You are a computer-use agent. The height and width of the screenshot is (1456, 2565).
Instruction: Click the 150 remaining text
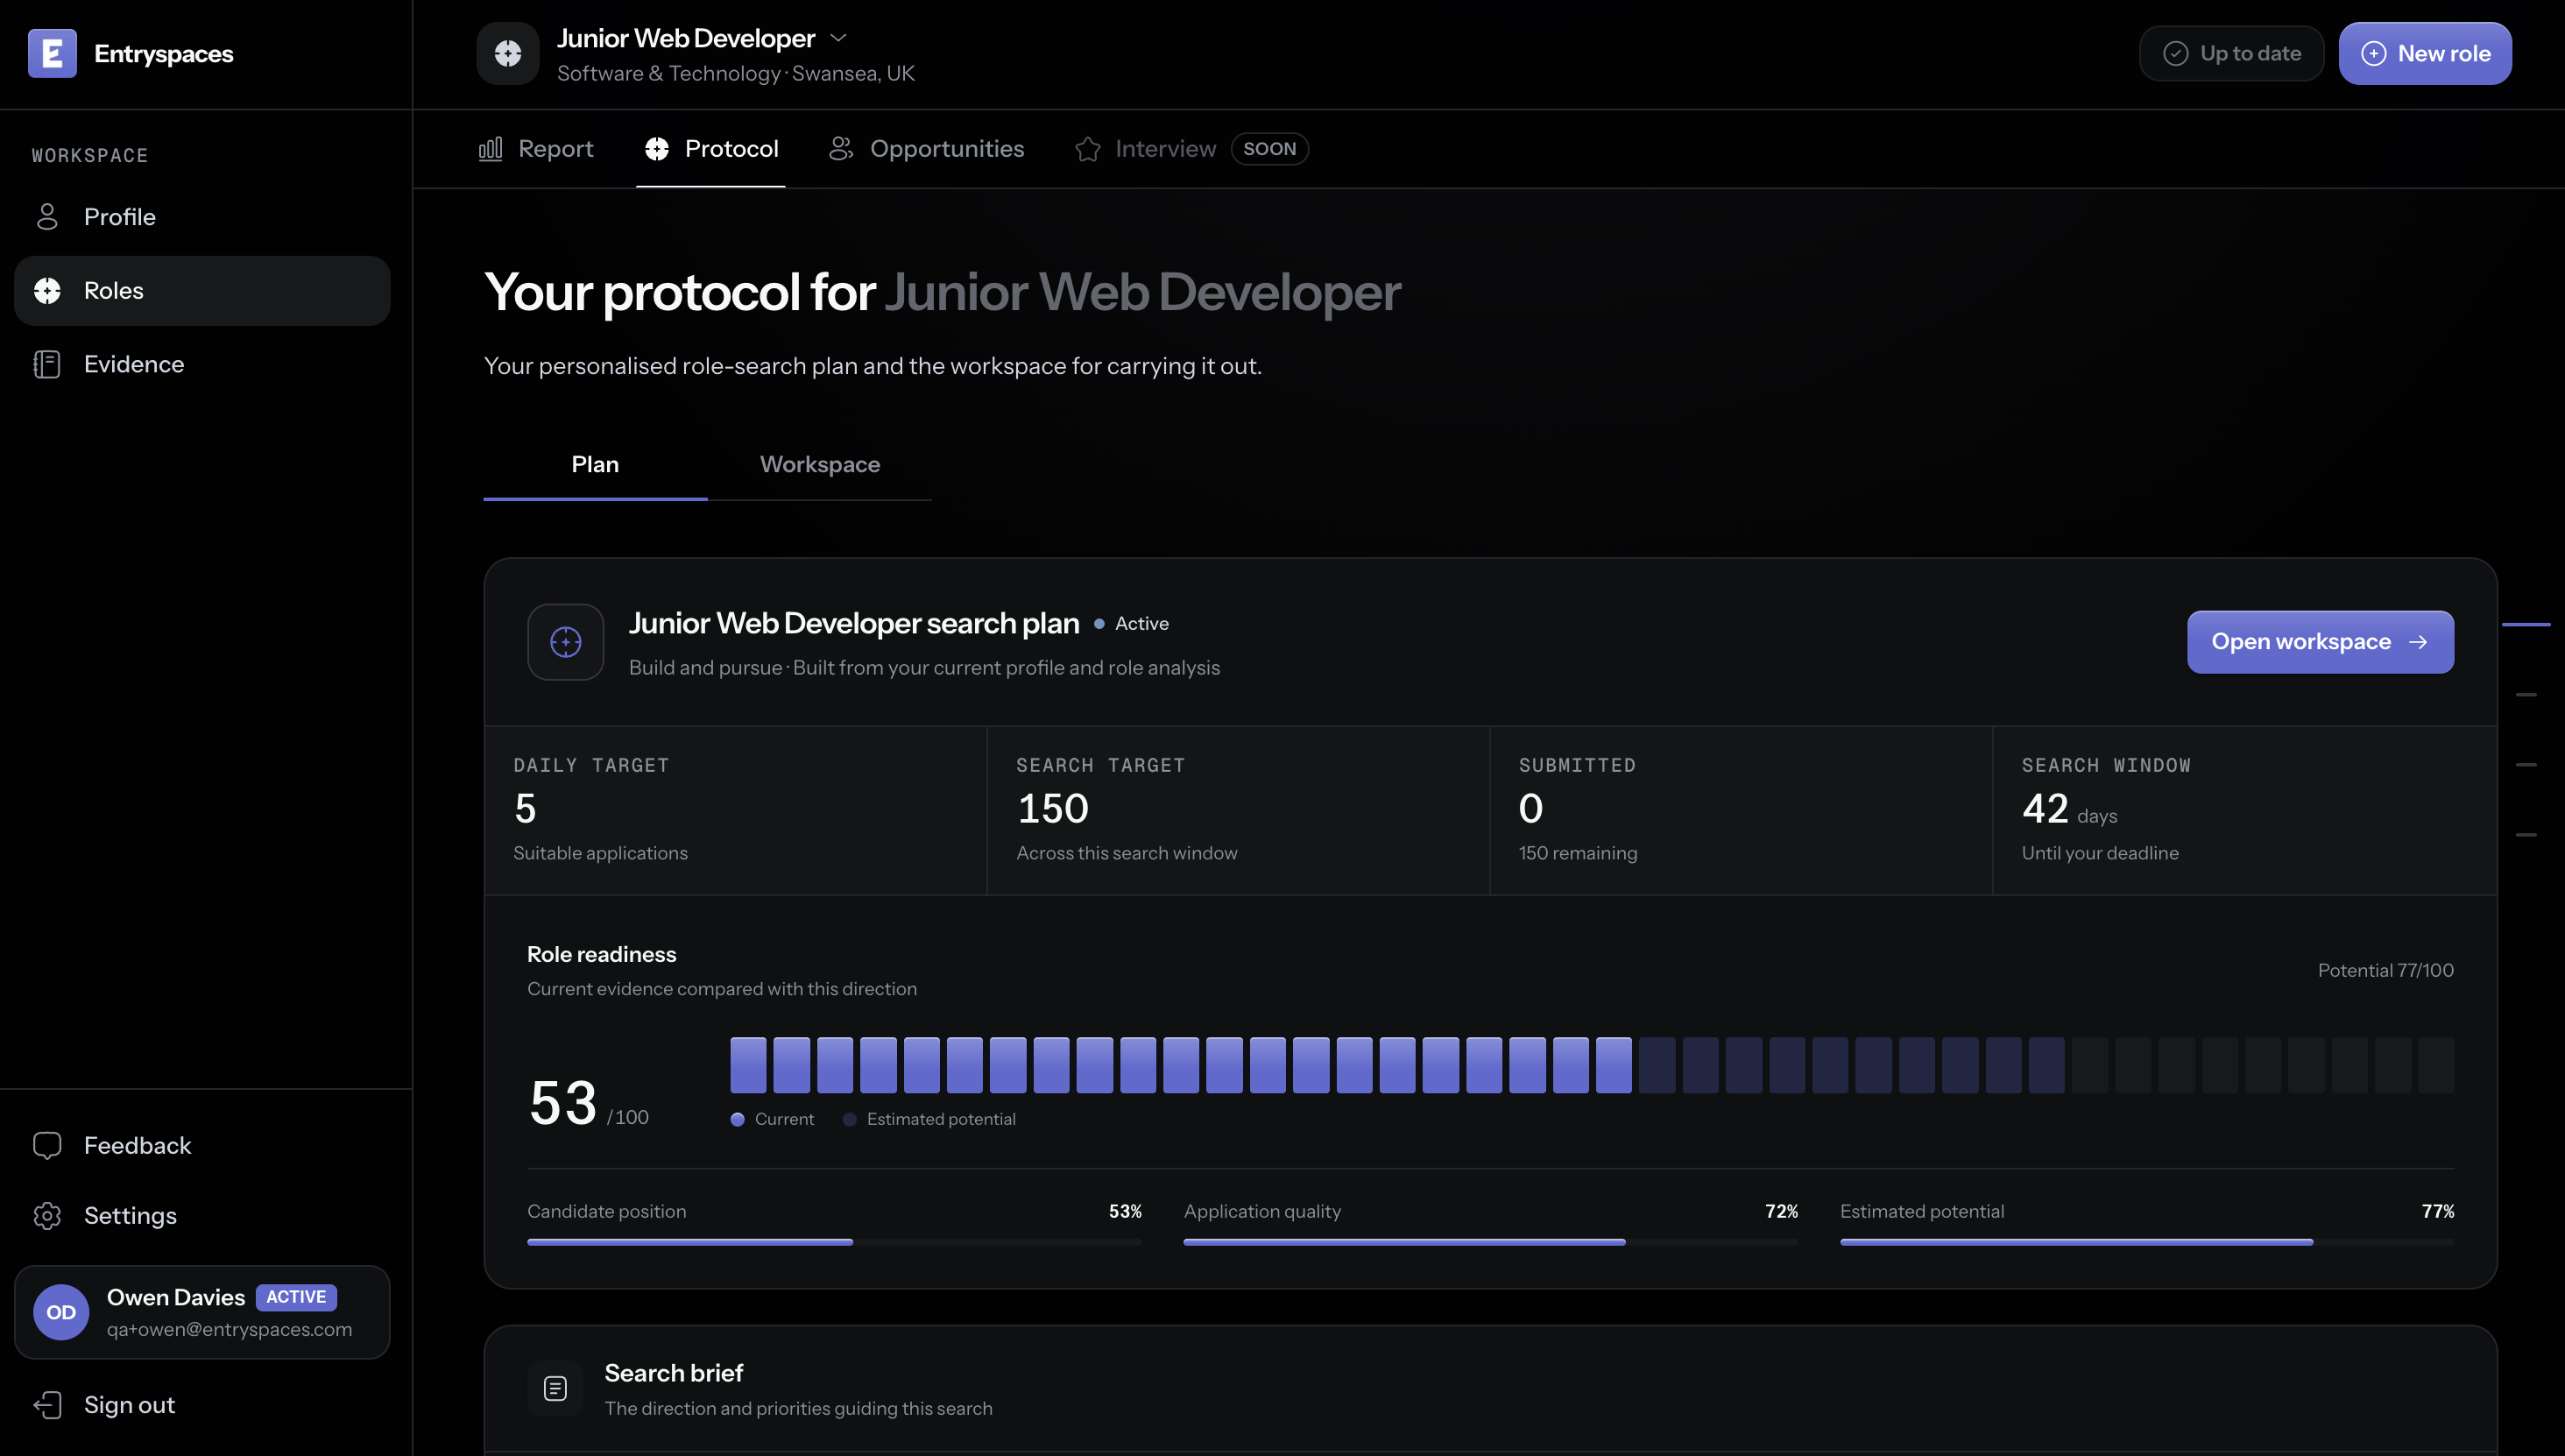point(1578,853)
